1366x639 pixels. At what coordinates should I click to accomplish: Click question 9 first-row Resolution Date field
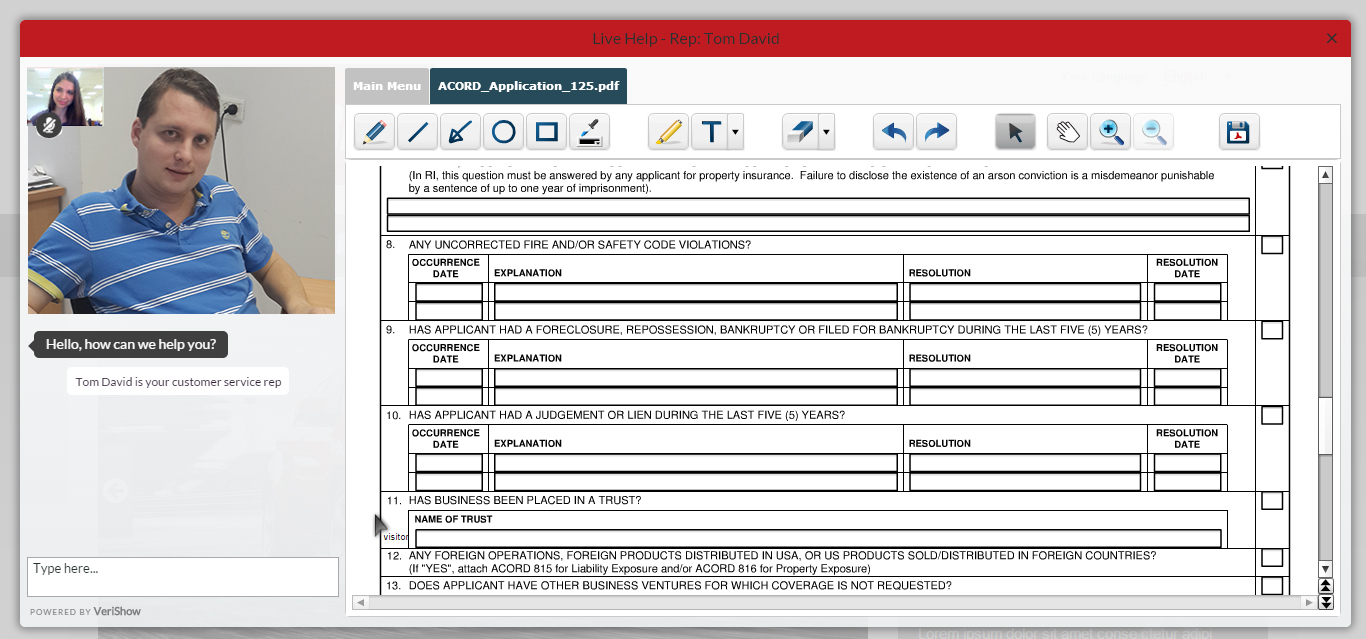[1187, 378]
